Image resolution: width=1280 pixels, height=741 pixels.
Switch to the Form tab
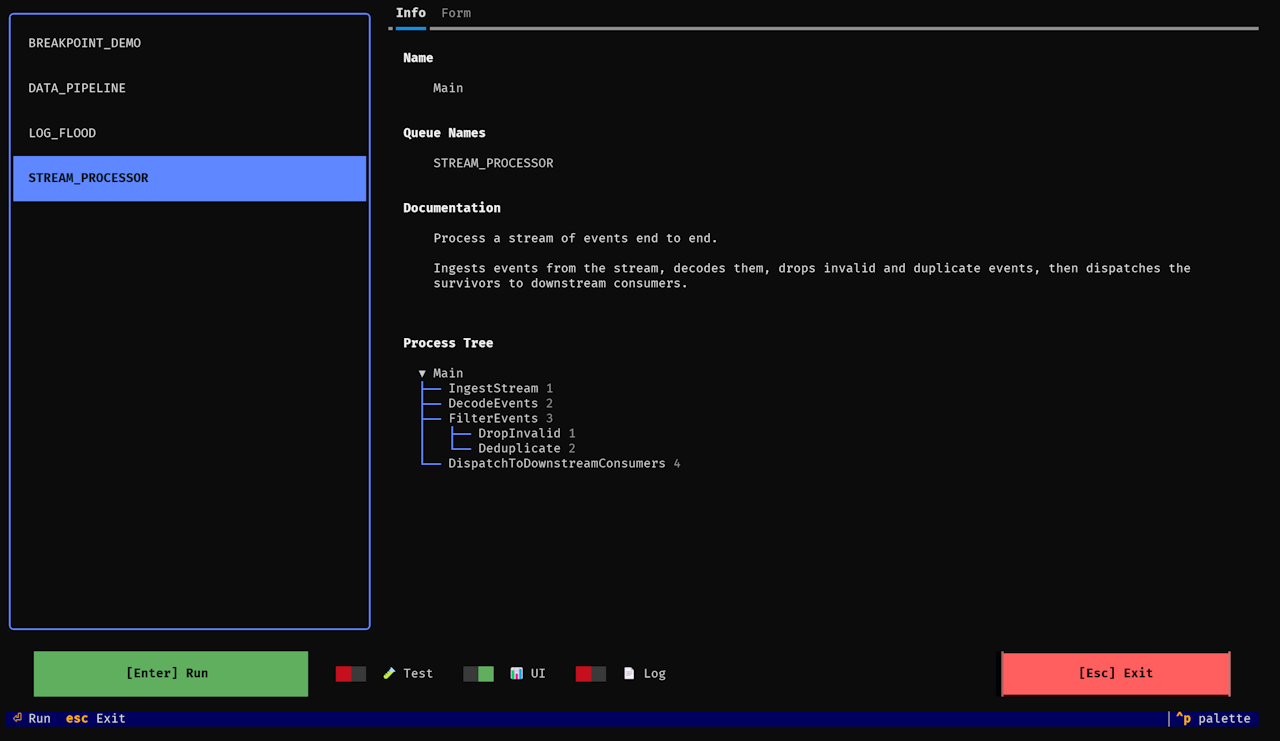[456, 13]
